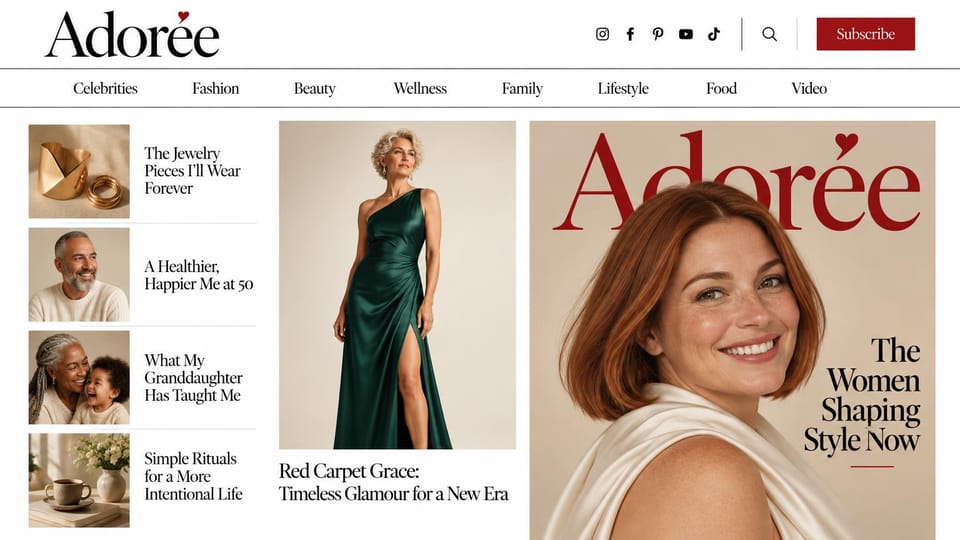Read 'The Jewelry Pieces I'll Wear Forever'
The height and width of the screenshot is (540, 960).
coord(192,171)
